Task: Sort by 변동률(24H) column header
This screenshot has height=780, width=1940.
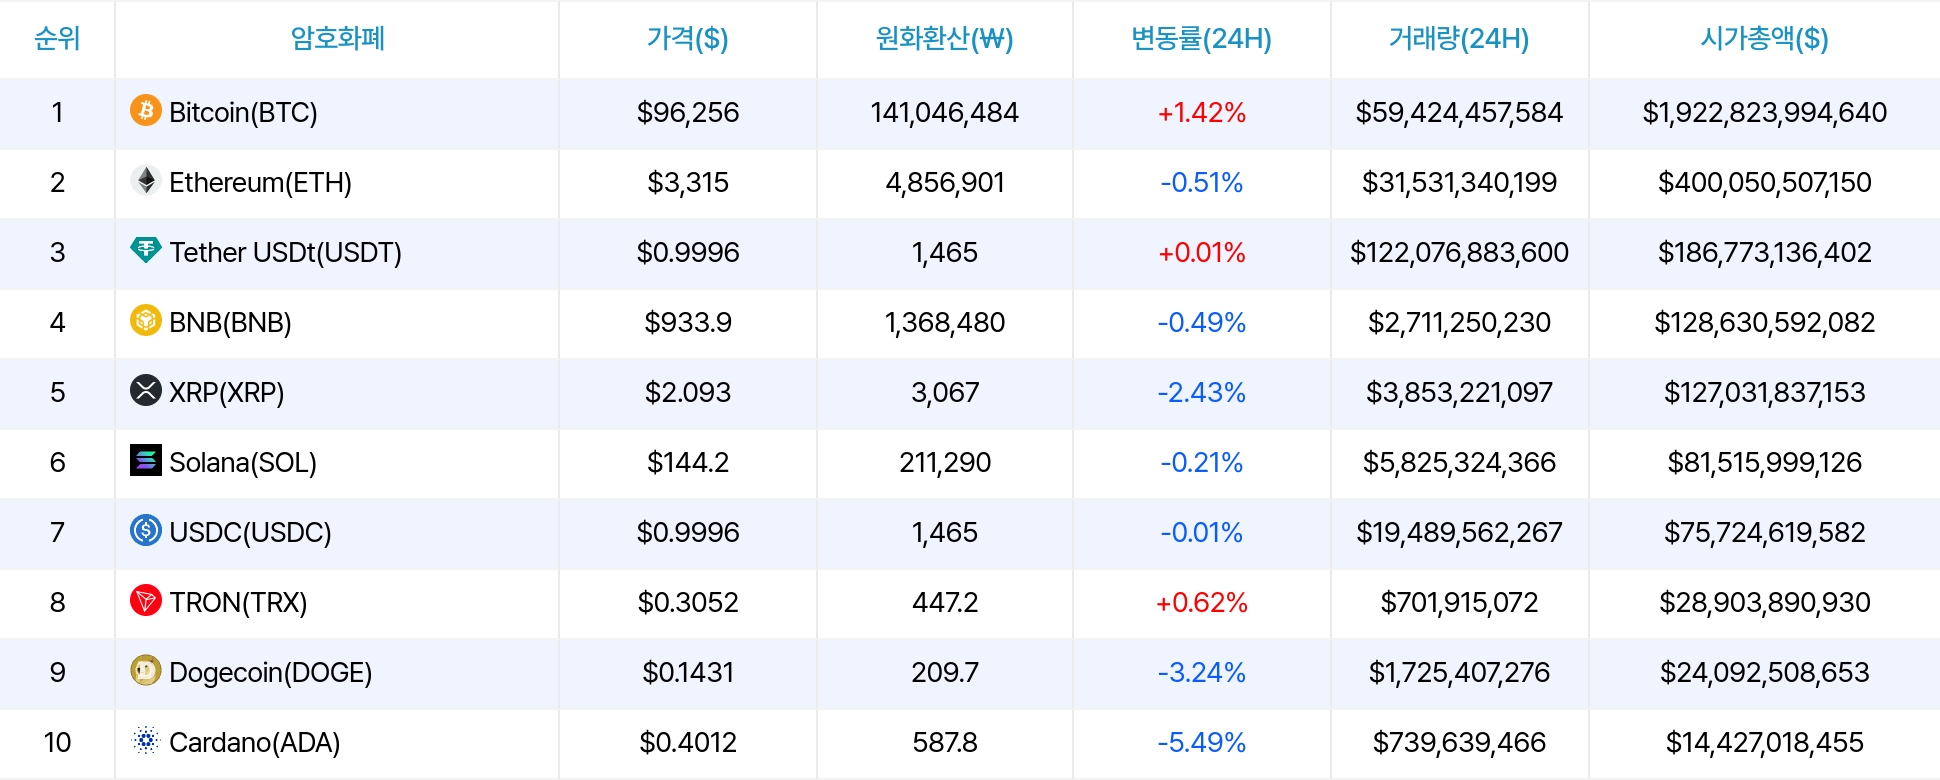Action: click(1201, 39)
